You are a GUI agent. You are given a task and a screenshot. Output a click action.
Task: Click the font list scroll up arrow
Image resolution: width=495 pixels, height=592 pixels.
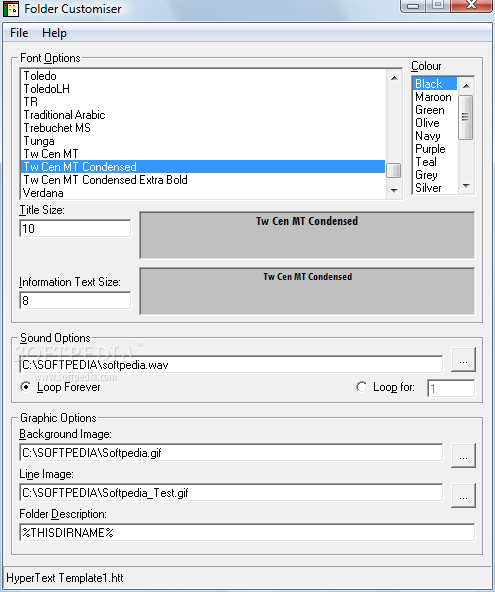[394, 78]
